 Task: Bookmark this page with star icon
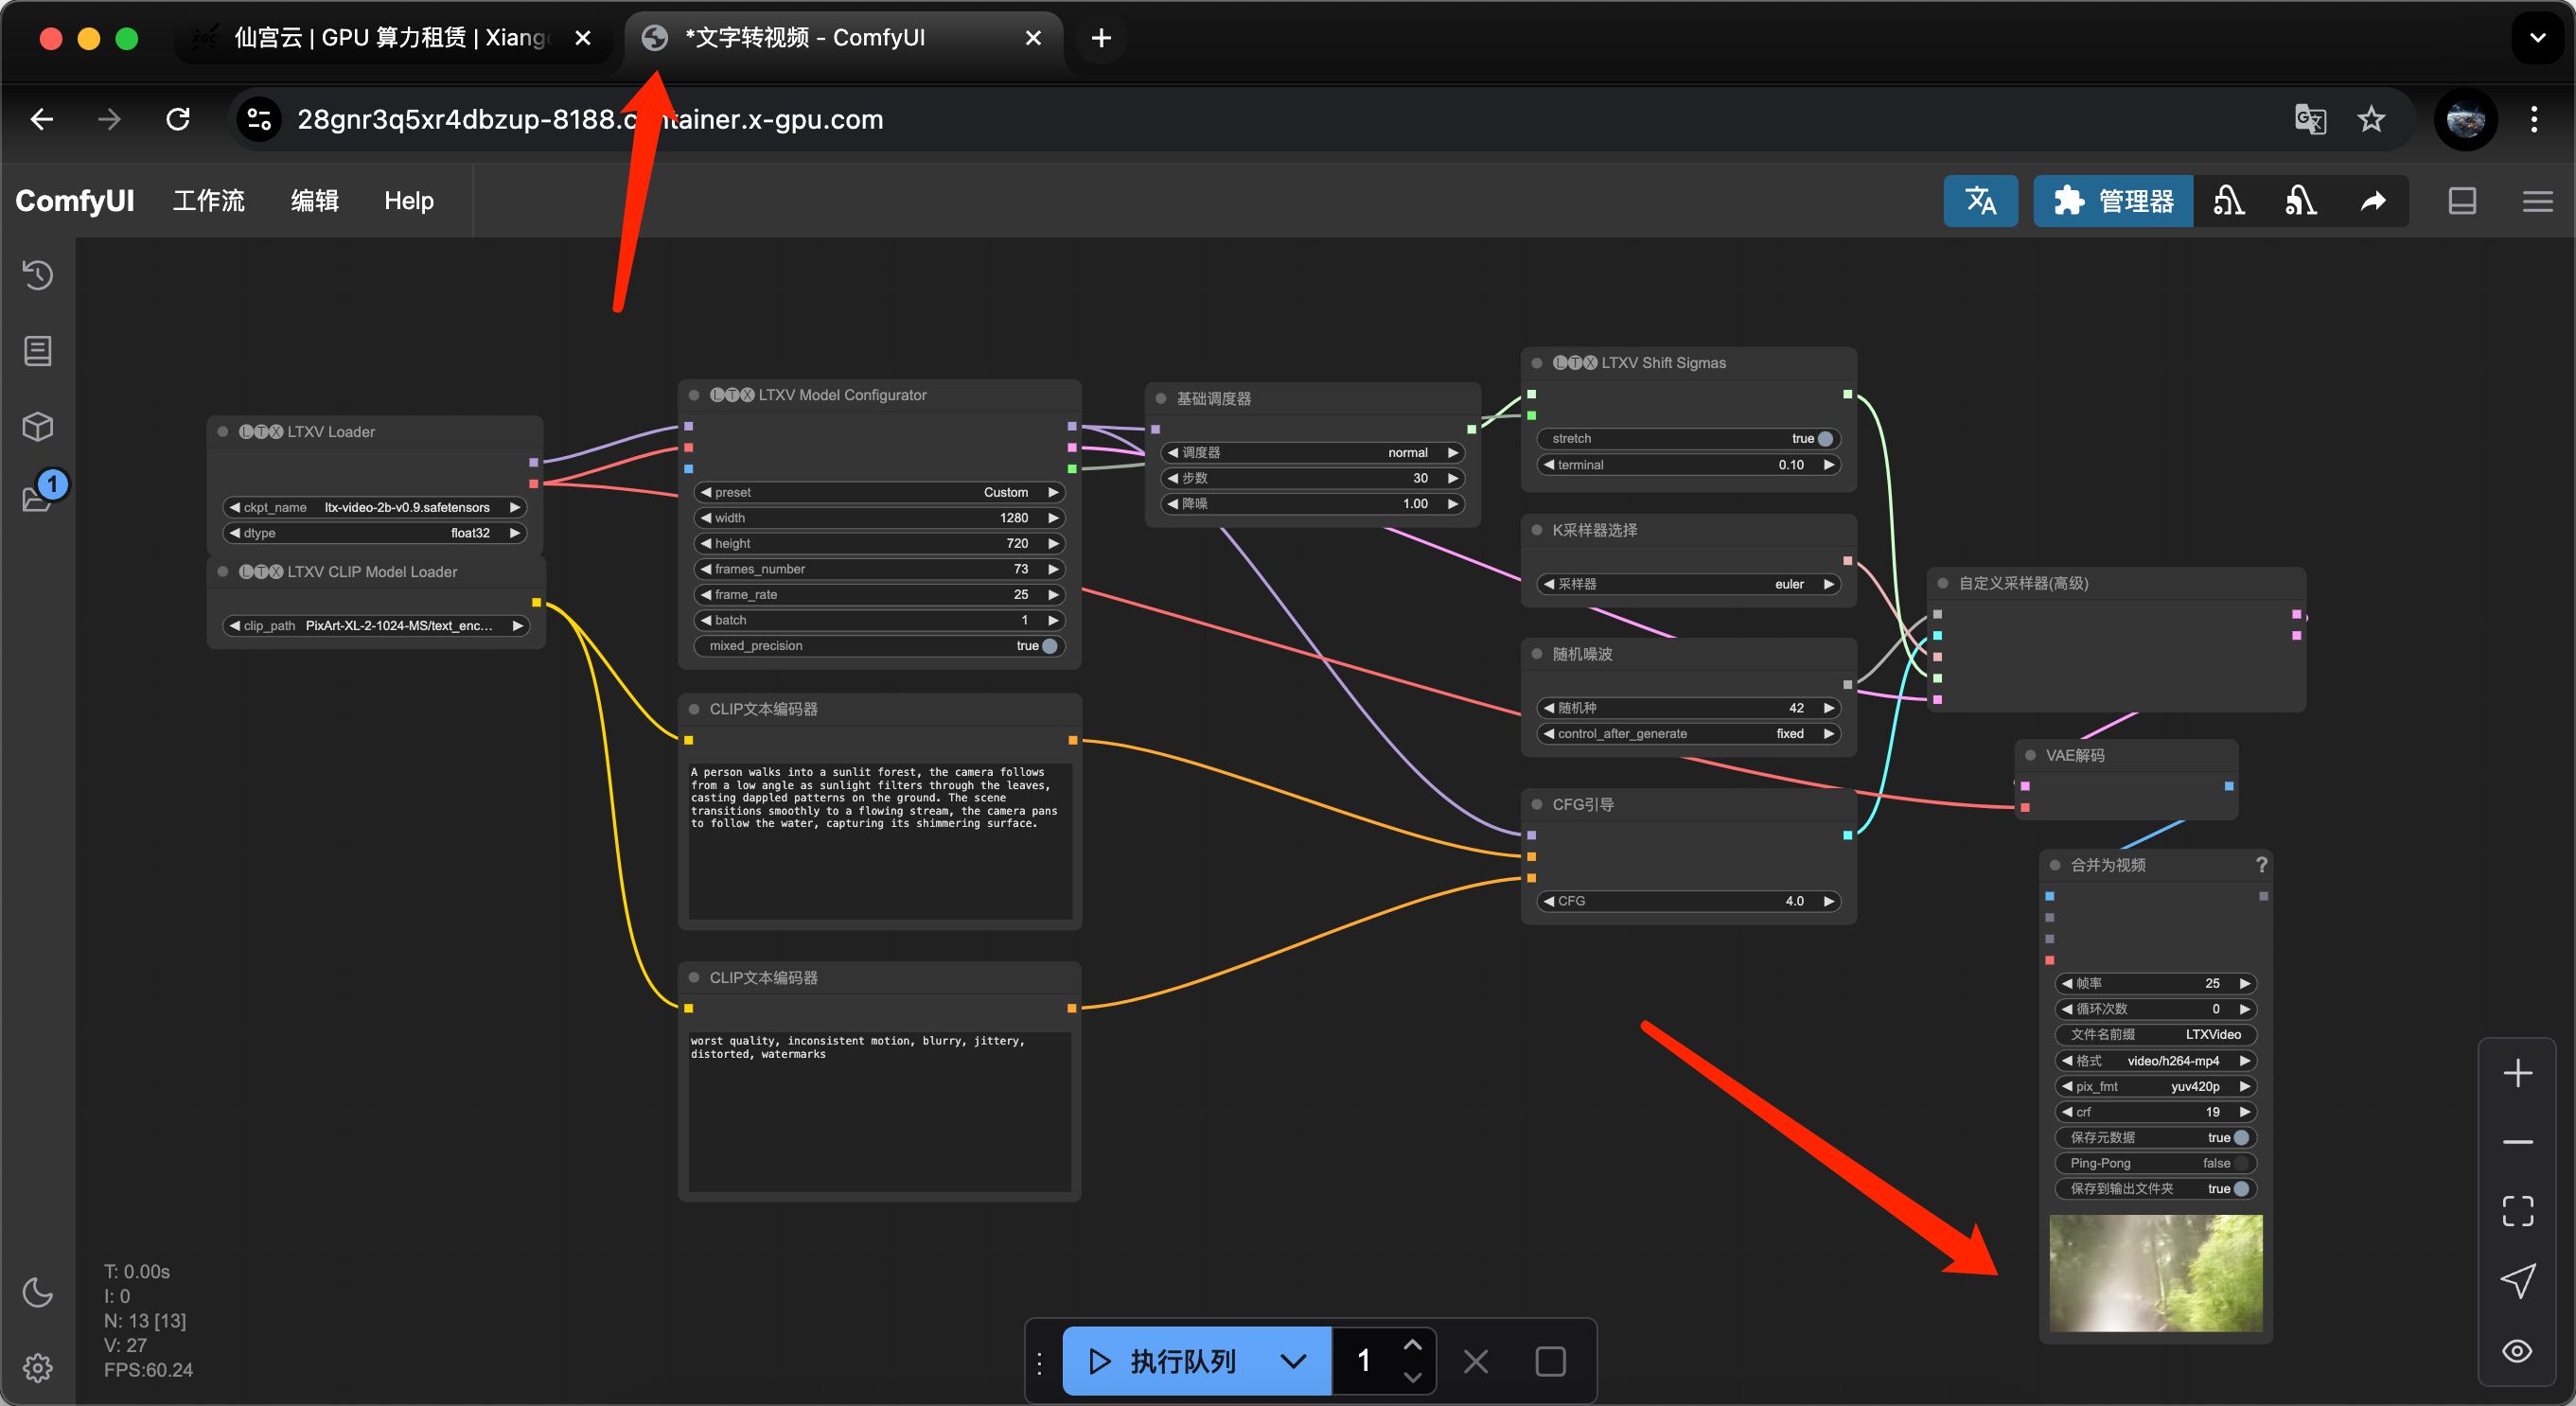2371,119
